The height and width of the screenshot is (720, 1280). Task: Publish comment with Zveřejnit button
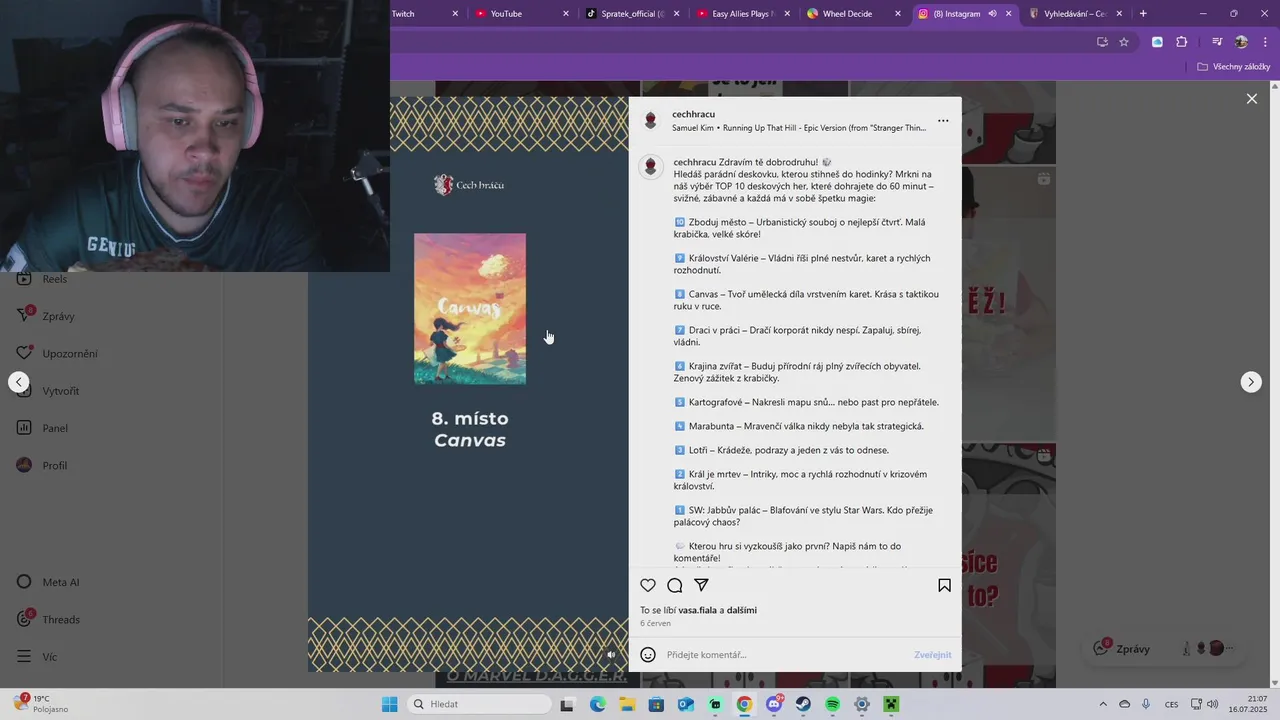click(x=932, y=654)
